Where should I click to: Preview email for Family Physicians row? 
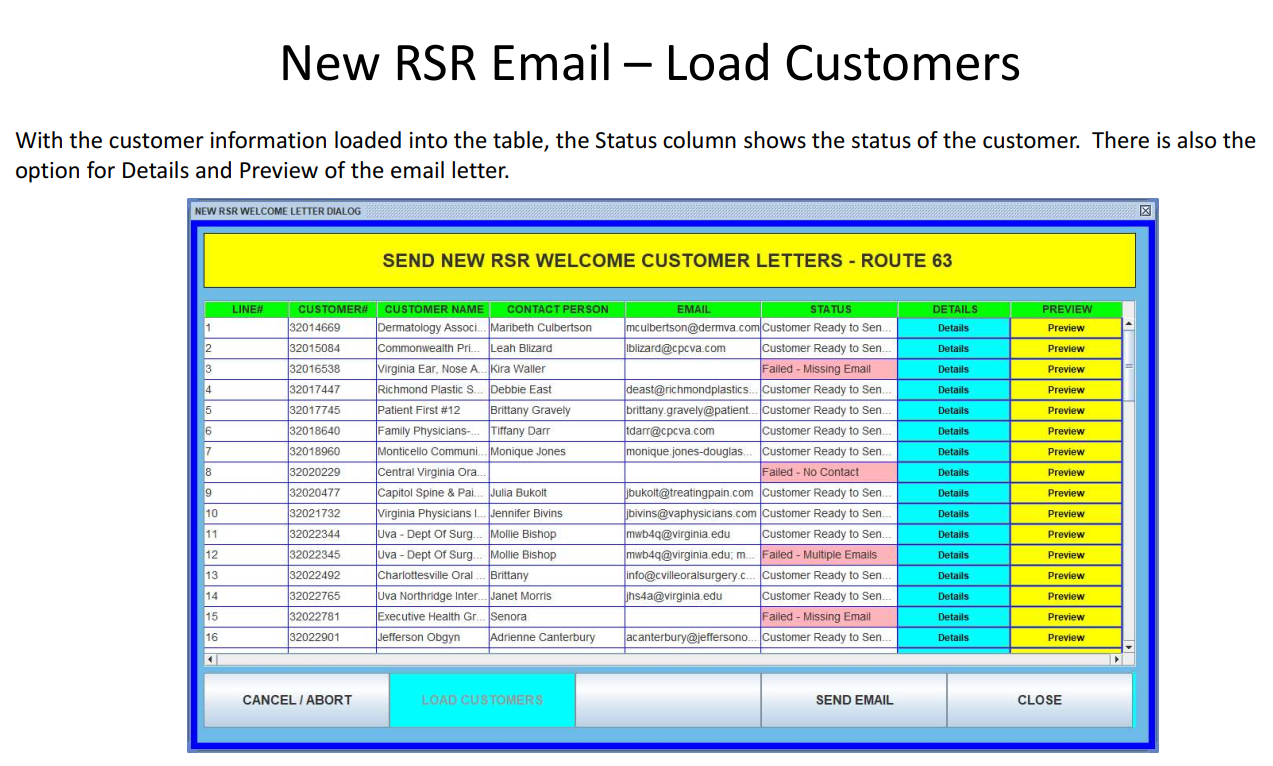pos(1066,431)
